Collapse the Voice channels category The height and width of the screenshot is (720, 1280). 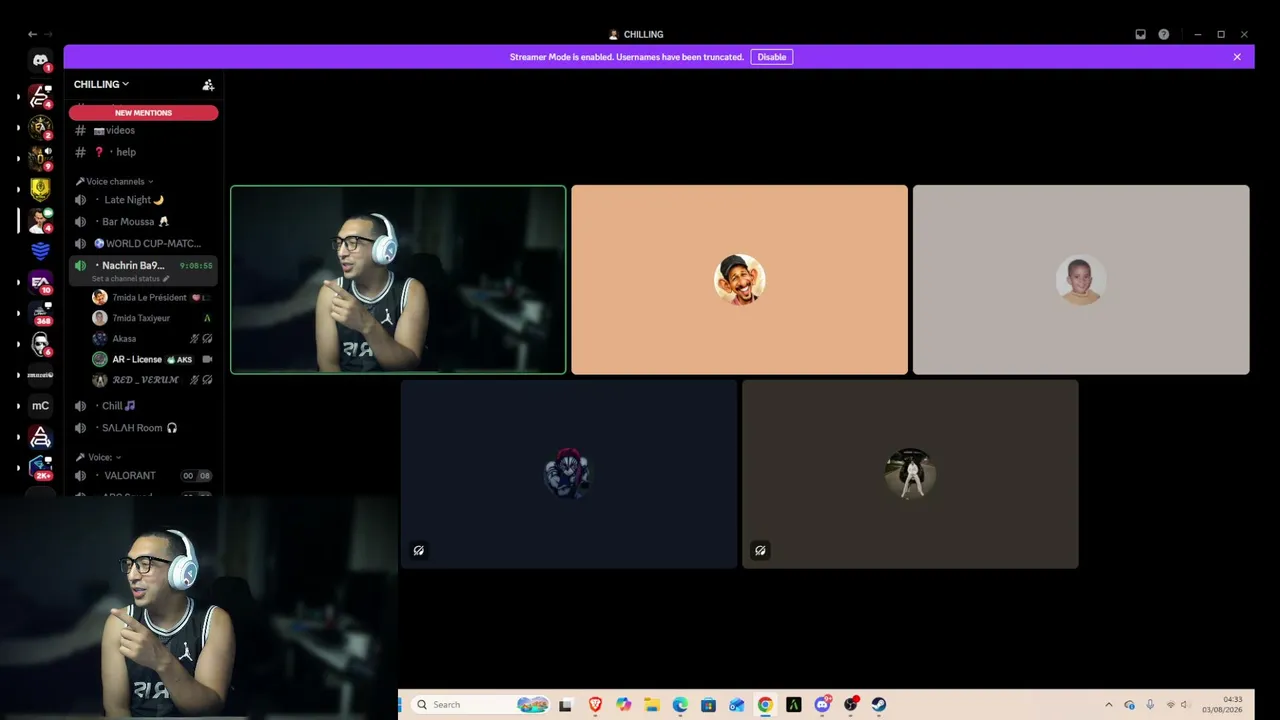115,182
